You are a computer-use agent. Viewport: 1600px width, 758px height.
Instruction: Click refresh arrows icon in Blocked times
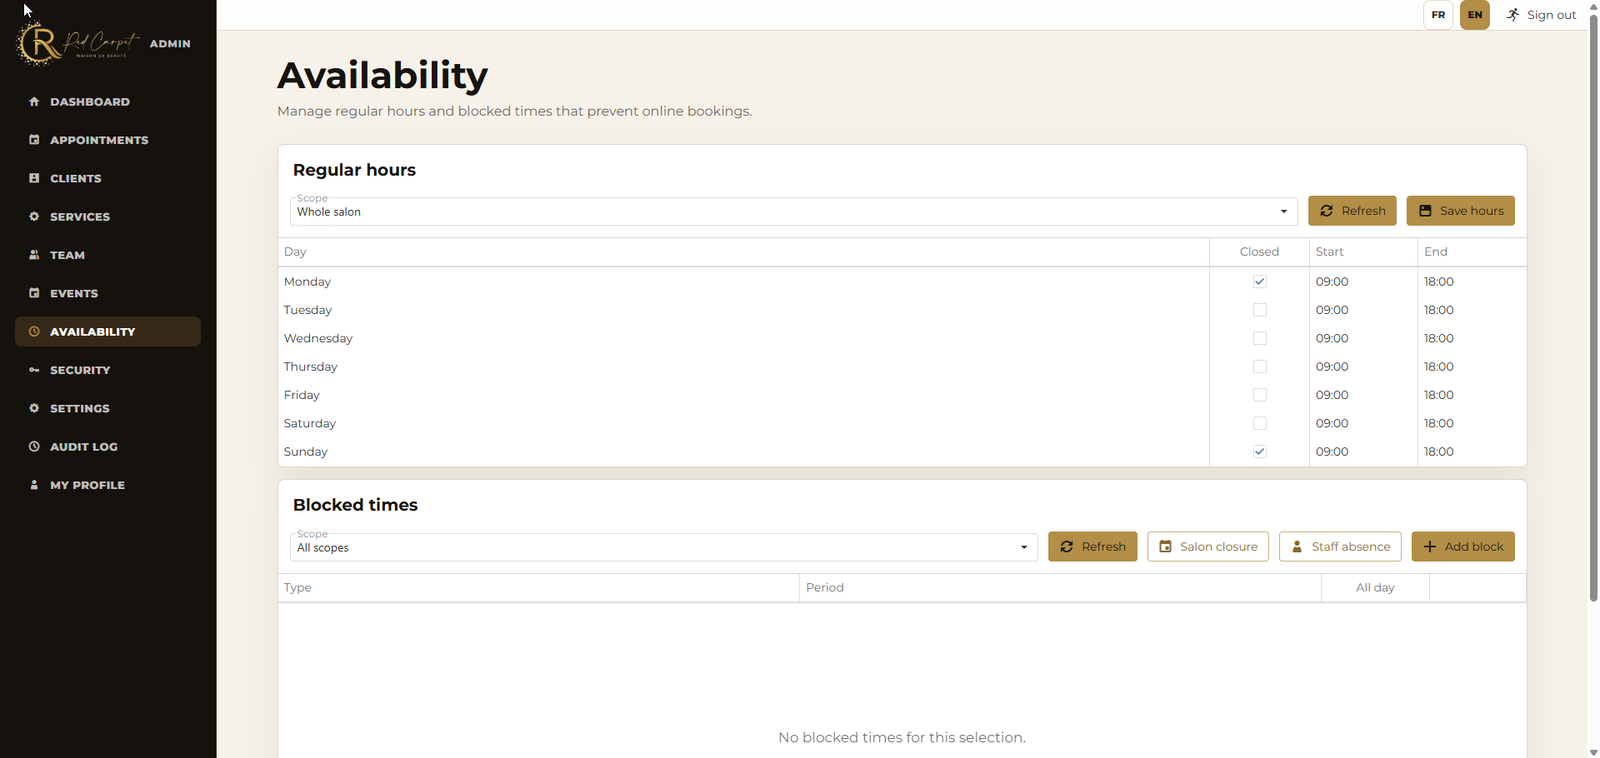tap(1067, 547)
